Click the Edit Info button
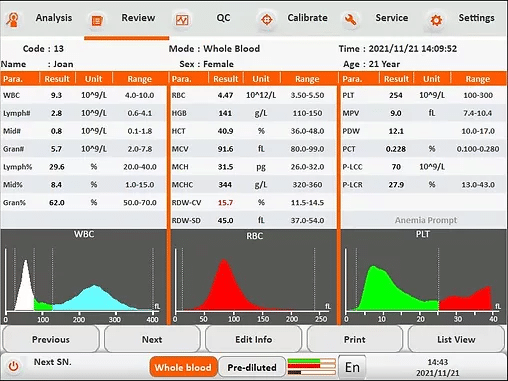Image resolution: width=508 pixels, height=381 pixels. pyautogui.click(x=254, y=339)
